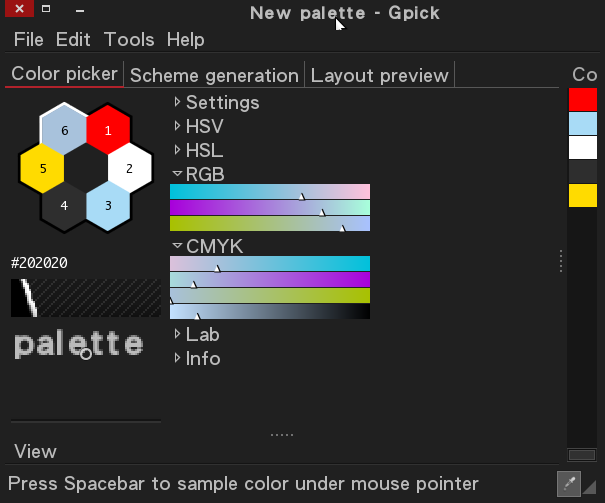Expand the Info section

[197, 358]
